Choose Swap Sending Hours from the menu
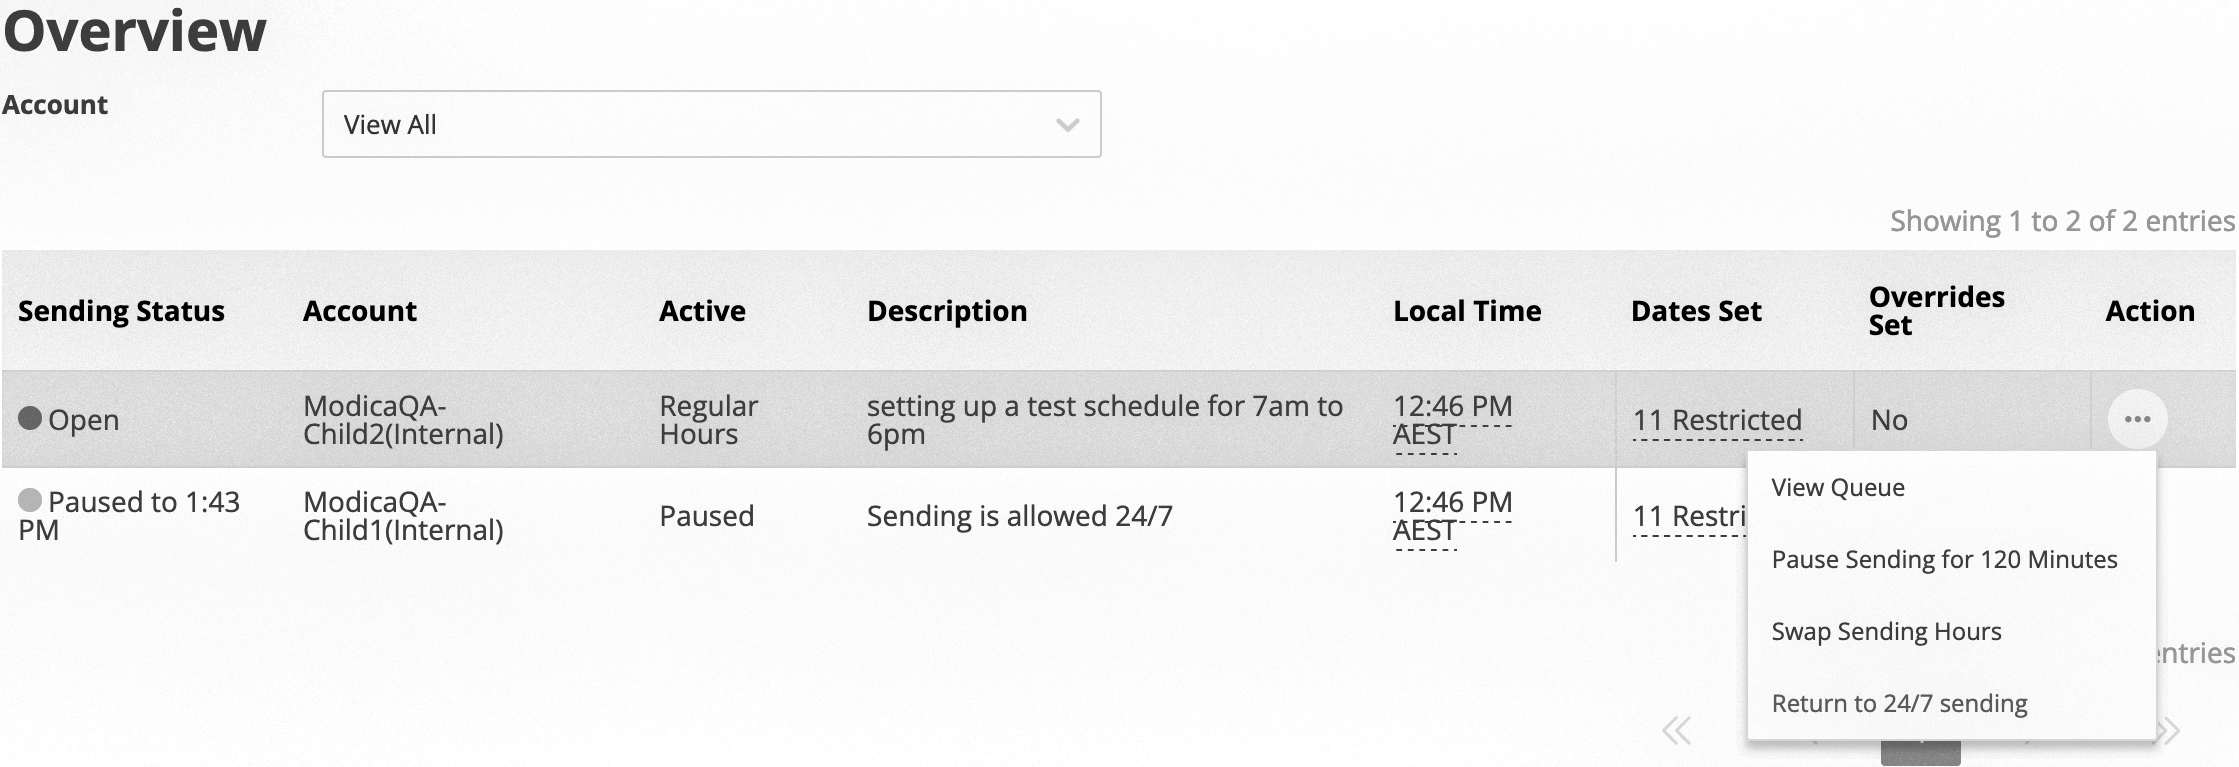Viewport: 2239px width, 767px height. tap(1886, 631)
